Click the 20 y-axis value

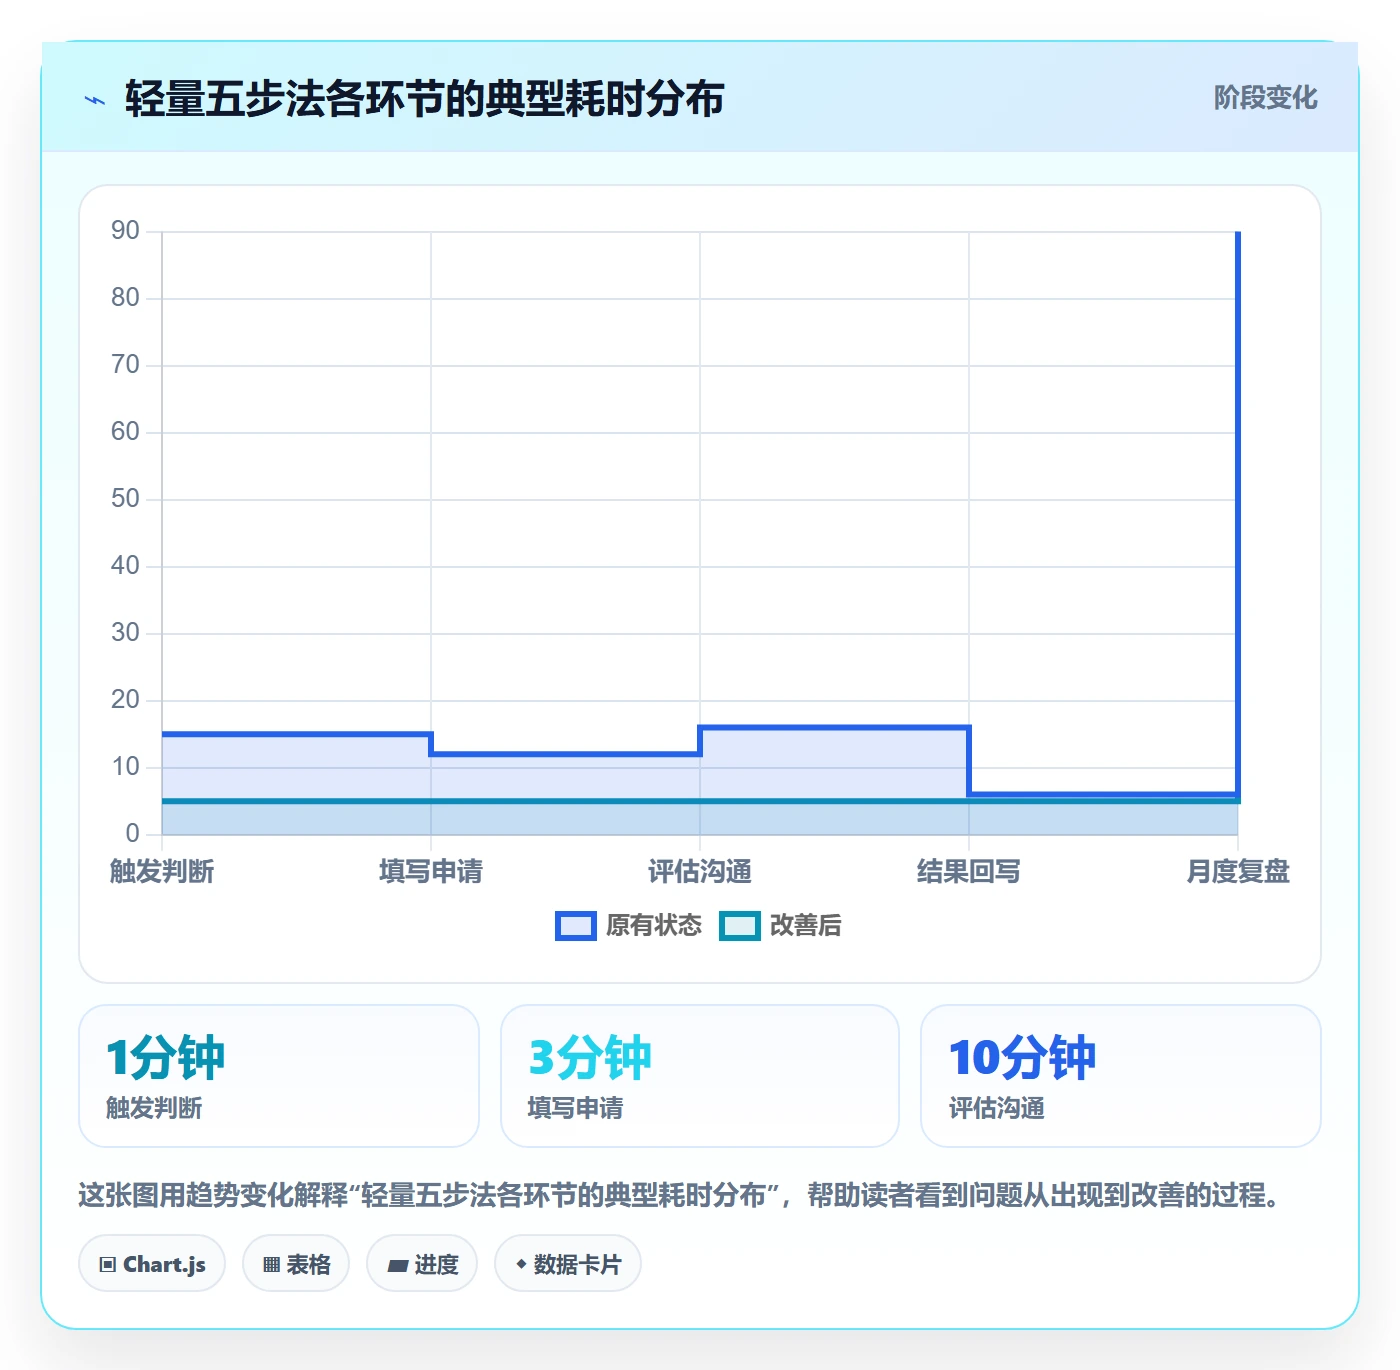pos(125,700)
